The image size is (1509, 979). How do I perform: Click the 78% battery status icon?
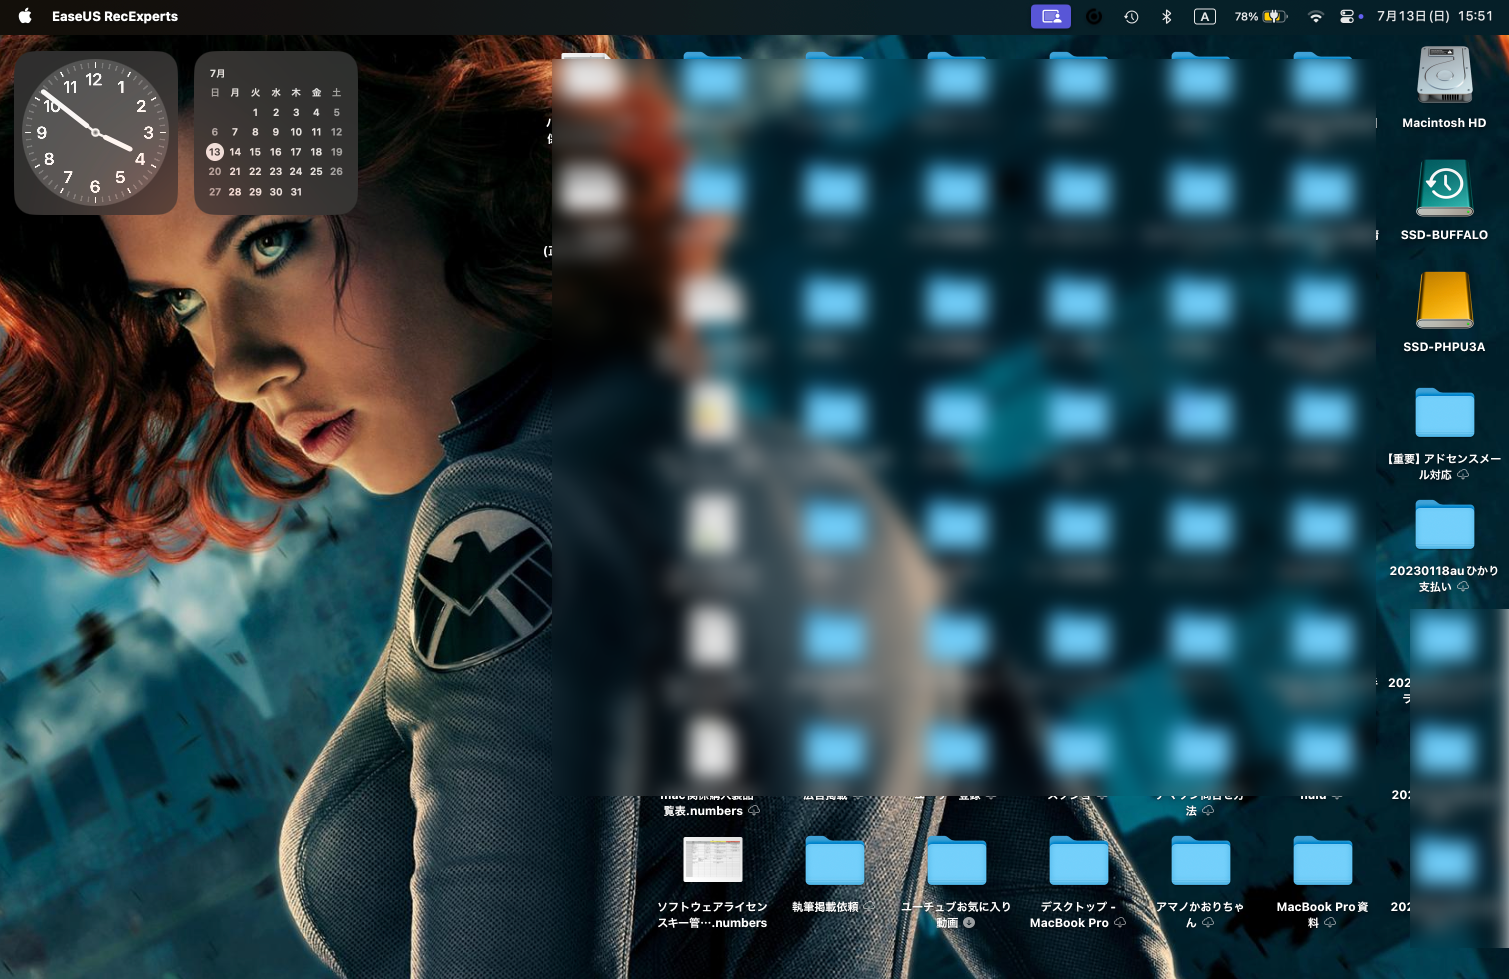pos(1260,16)
